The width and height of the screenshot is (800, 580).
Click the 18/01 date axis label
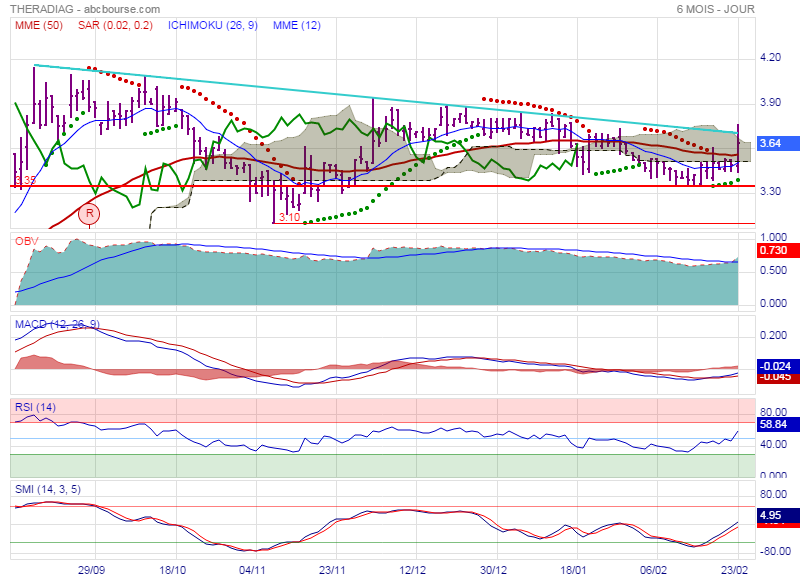pos(573,570)
